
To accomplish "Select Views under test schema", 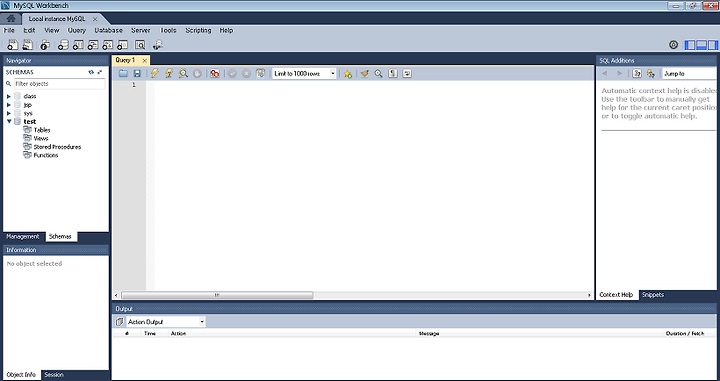I will 41,138.
